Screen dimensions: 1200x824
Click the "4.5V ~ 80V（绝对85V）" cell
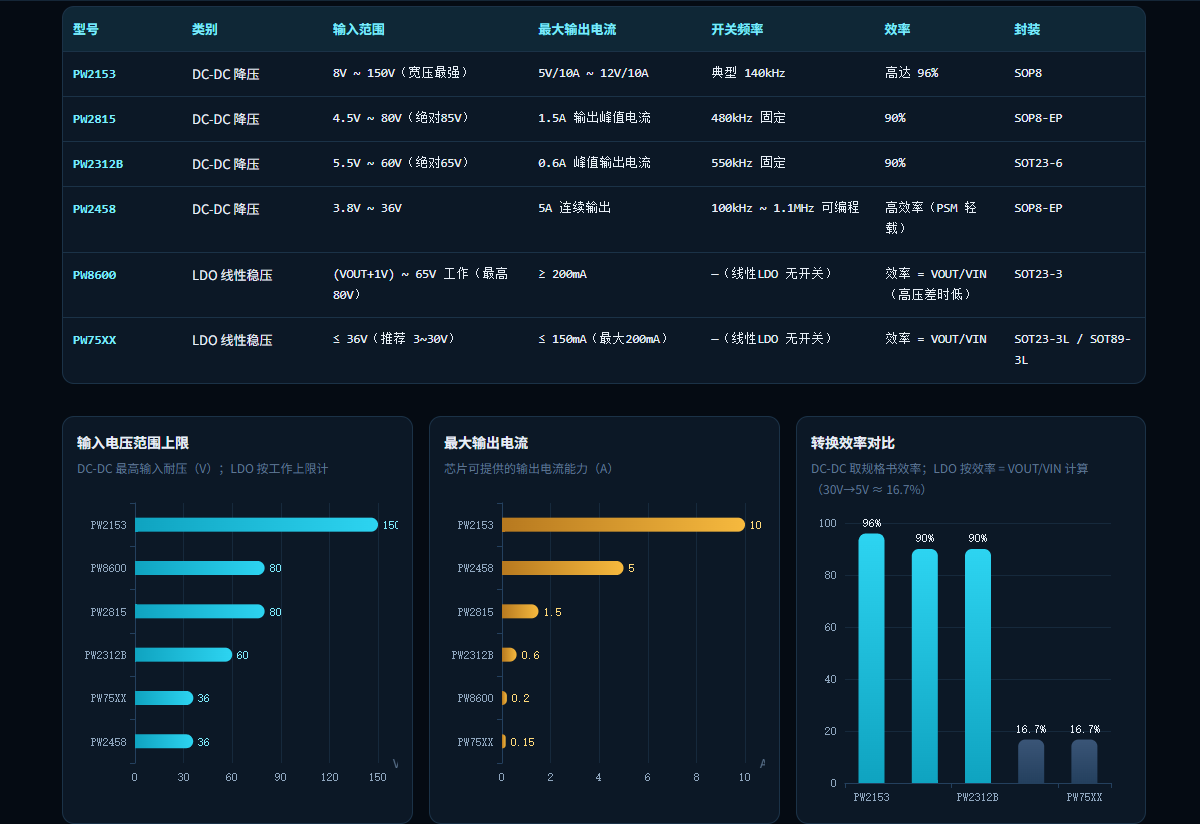pos(402,118)
